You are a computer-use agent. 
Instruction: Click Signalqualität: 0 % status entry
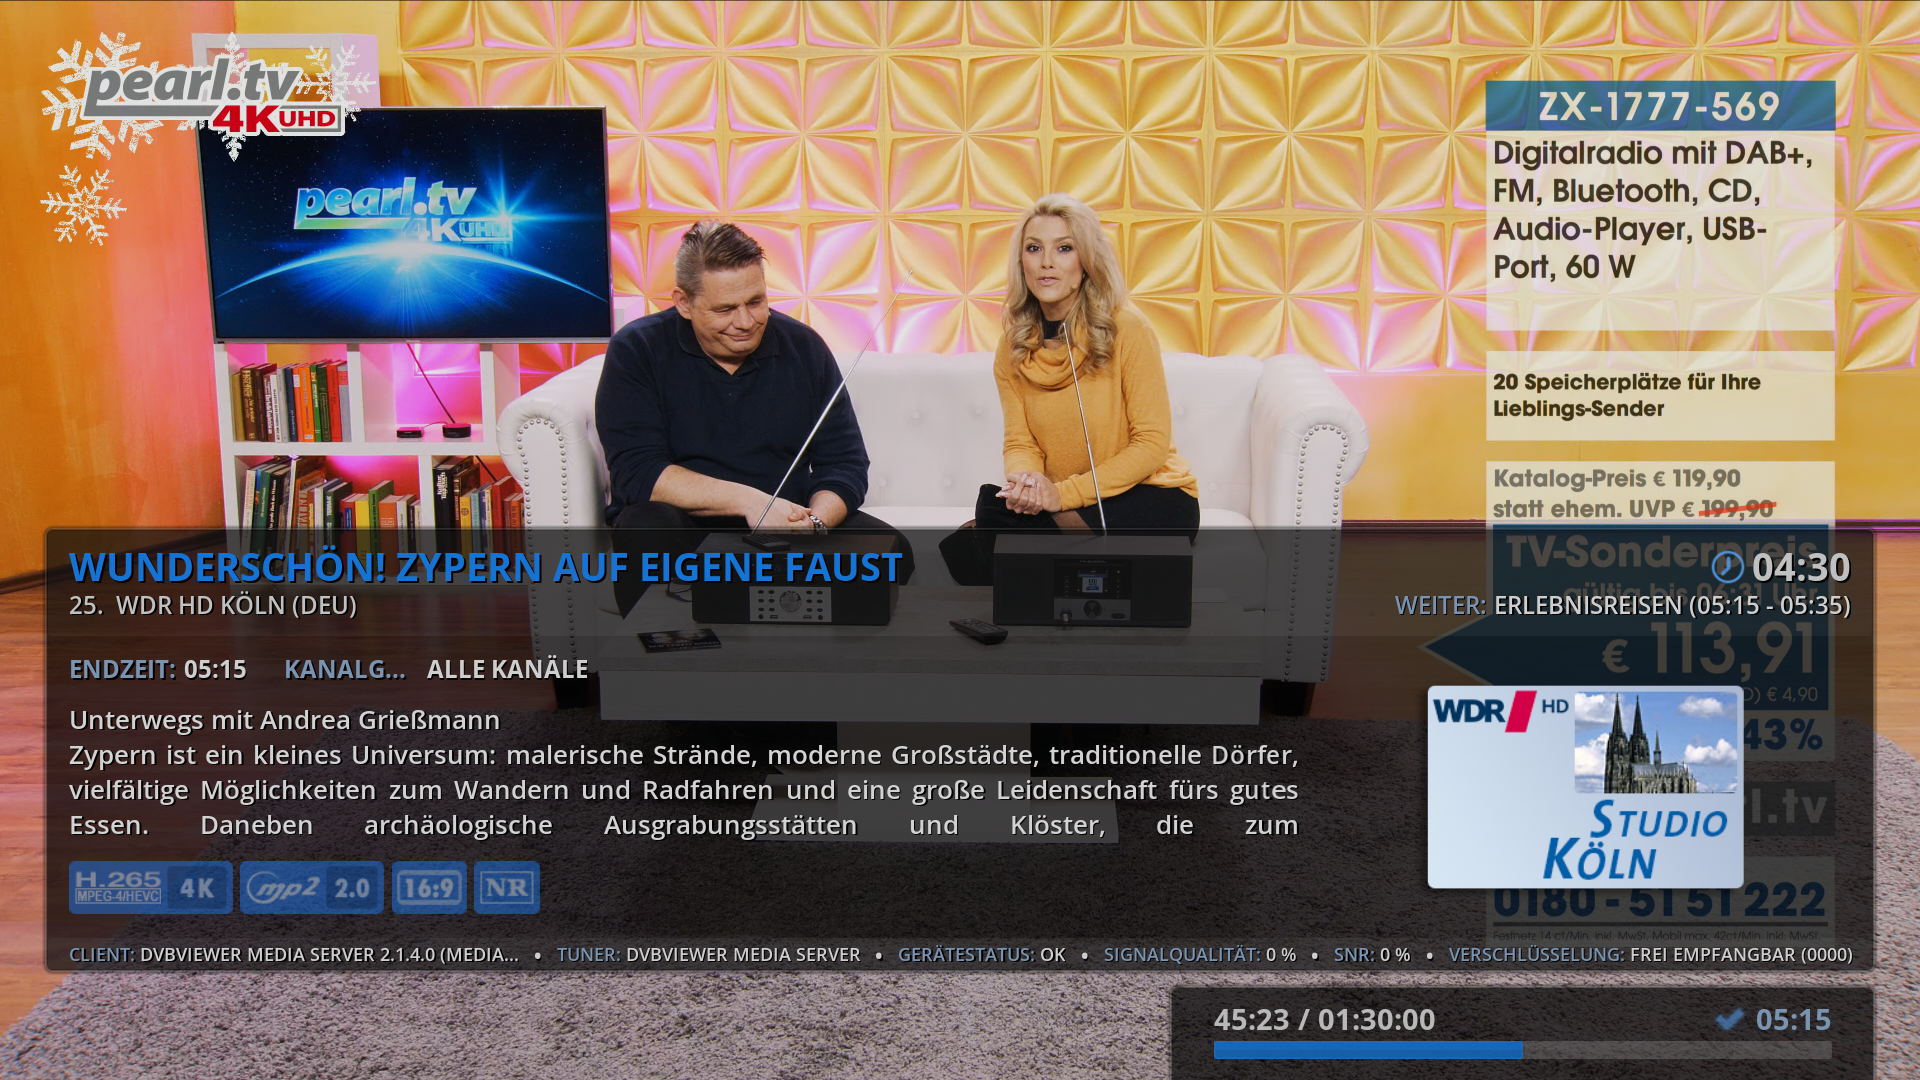tap(1200, 955)
